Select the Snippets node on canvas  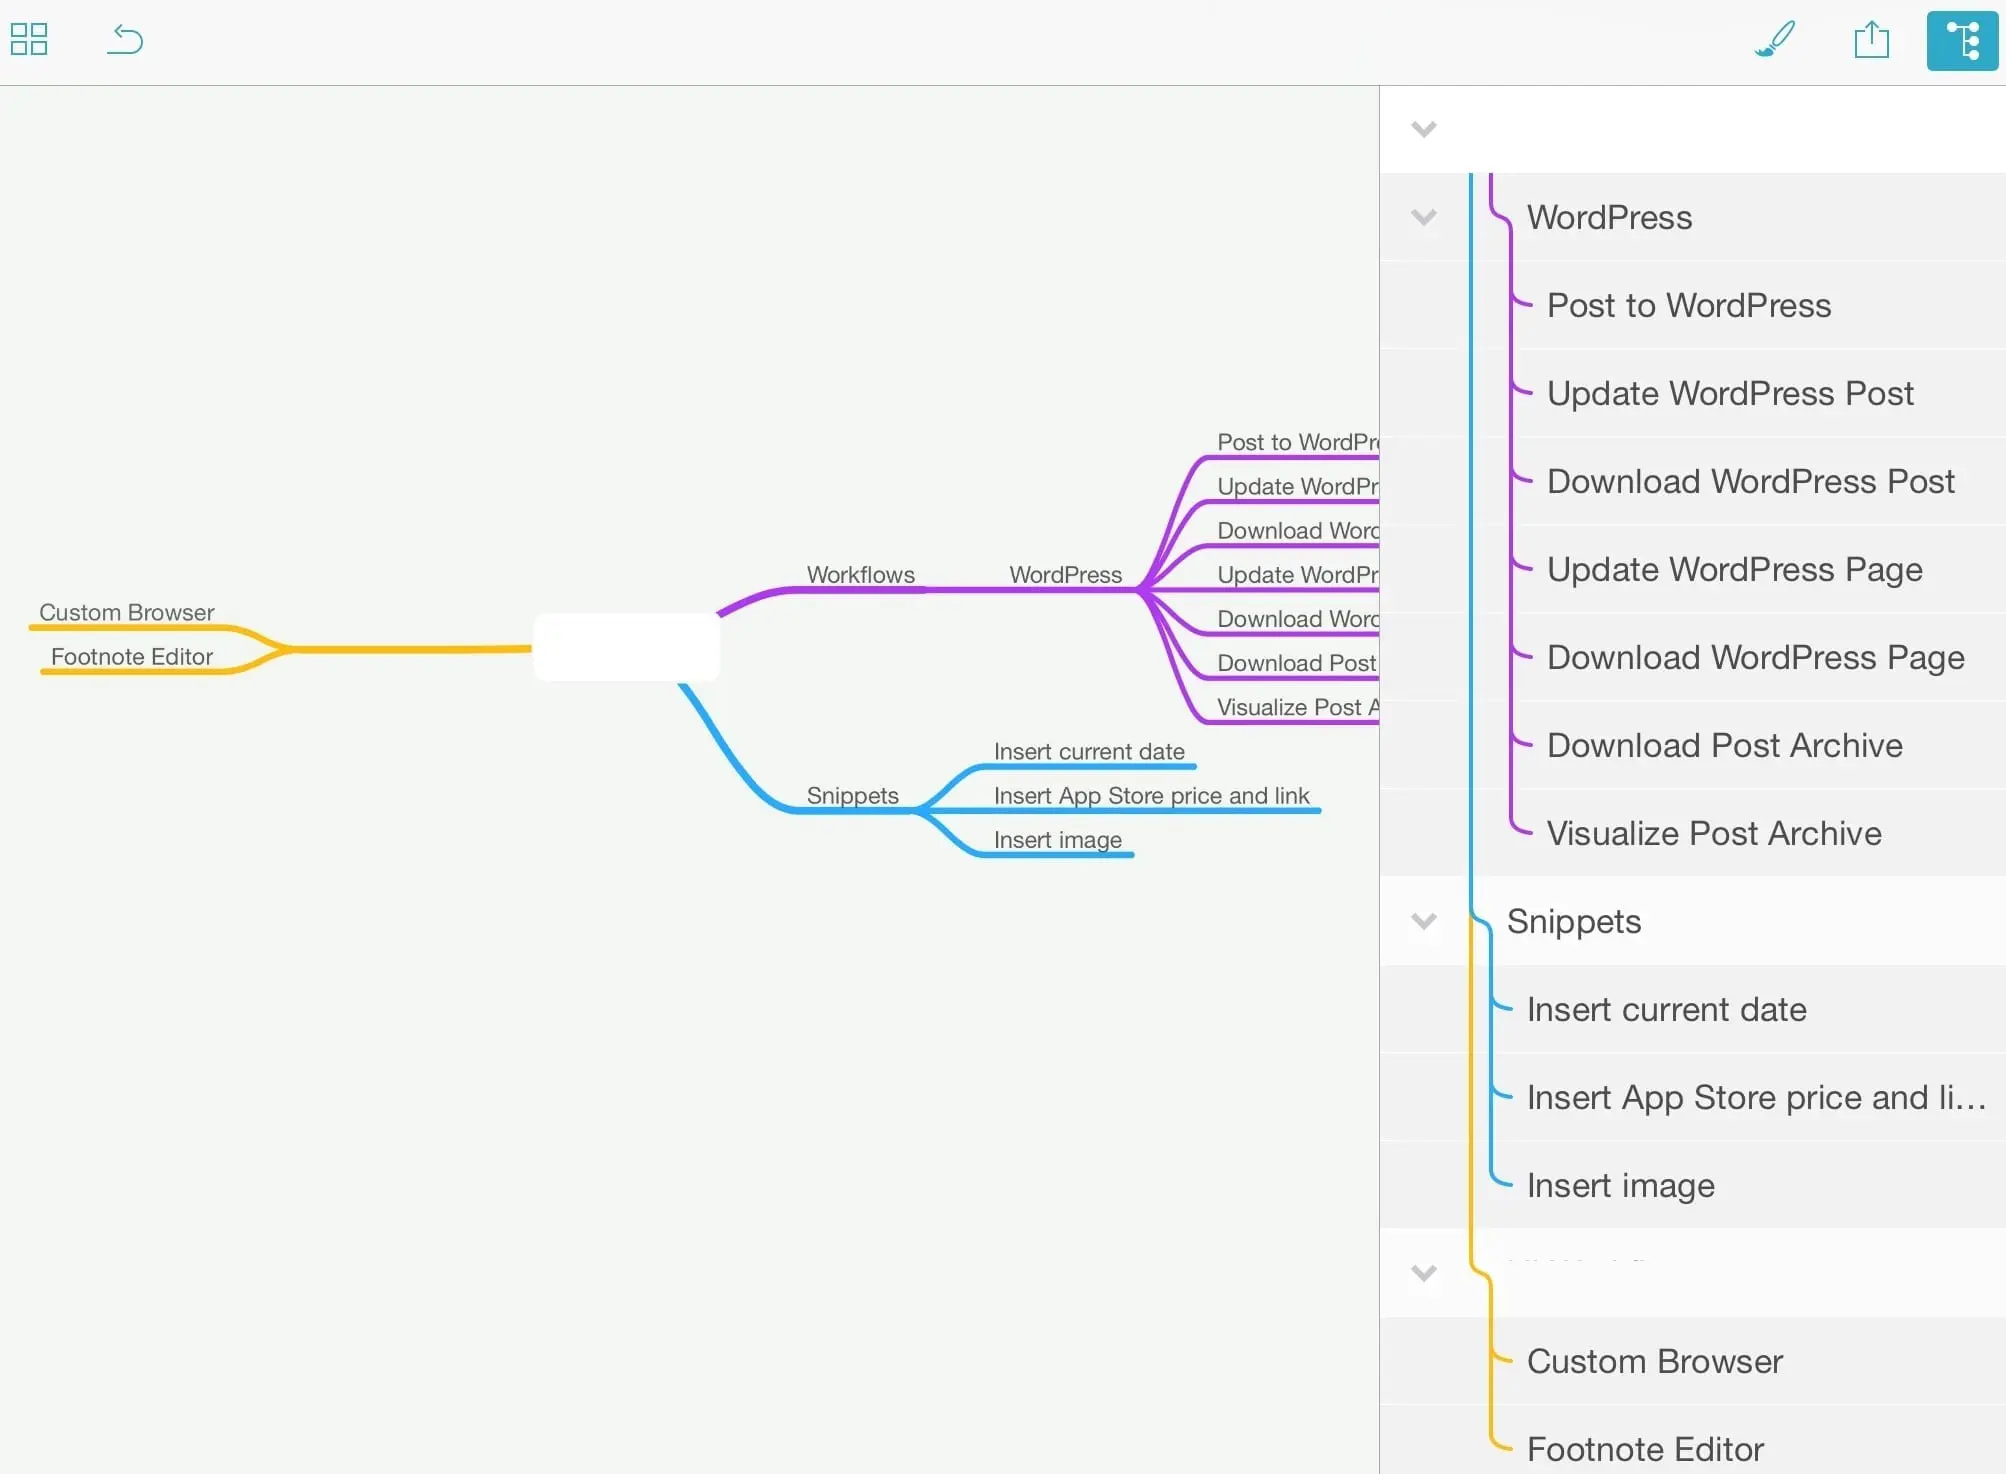[x=852, y=795]
